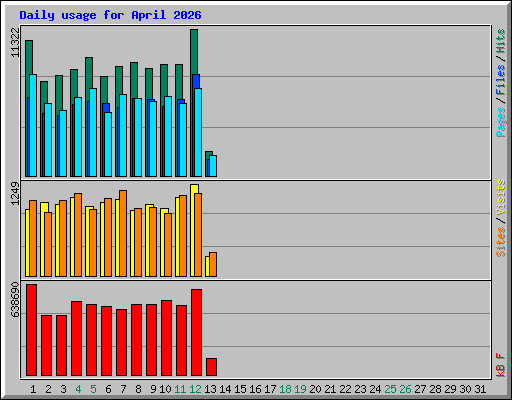
Task: Click the day 9 axis label
Action: click(153, 389)
